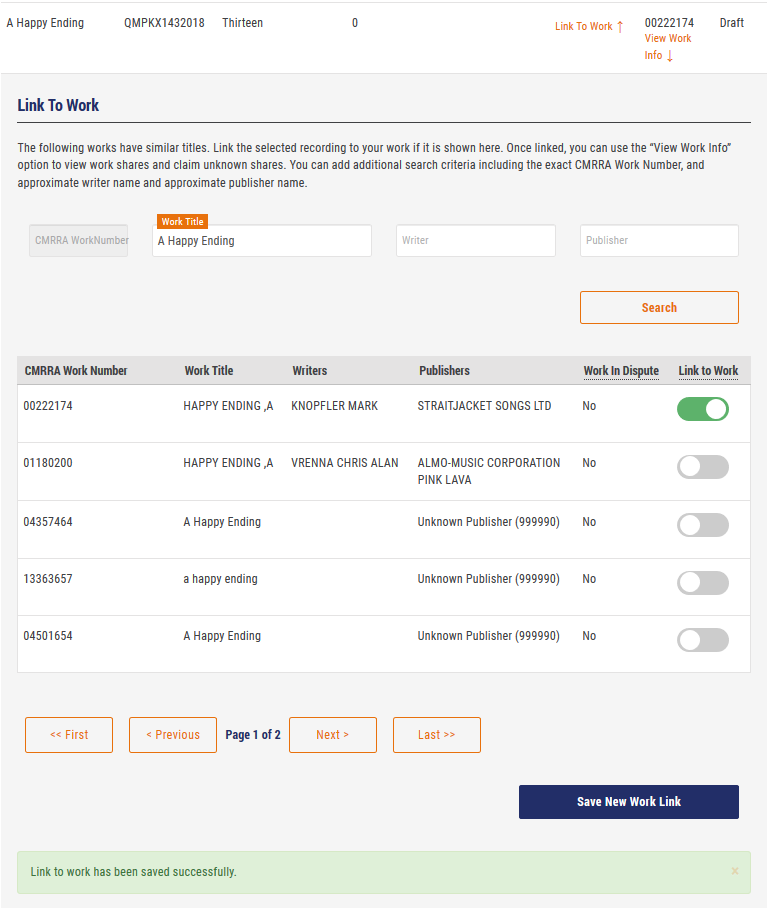Click into the Writer search field

[x=476, y=241]
